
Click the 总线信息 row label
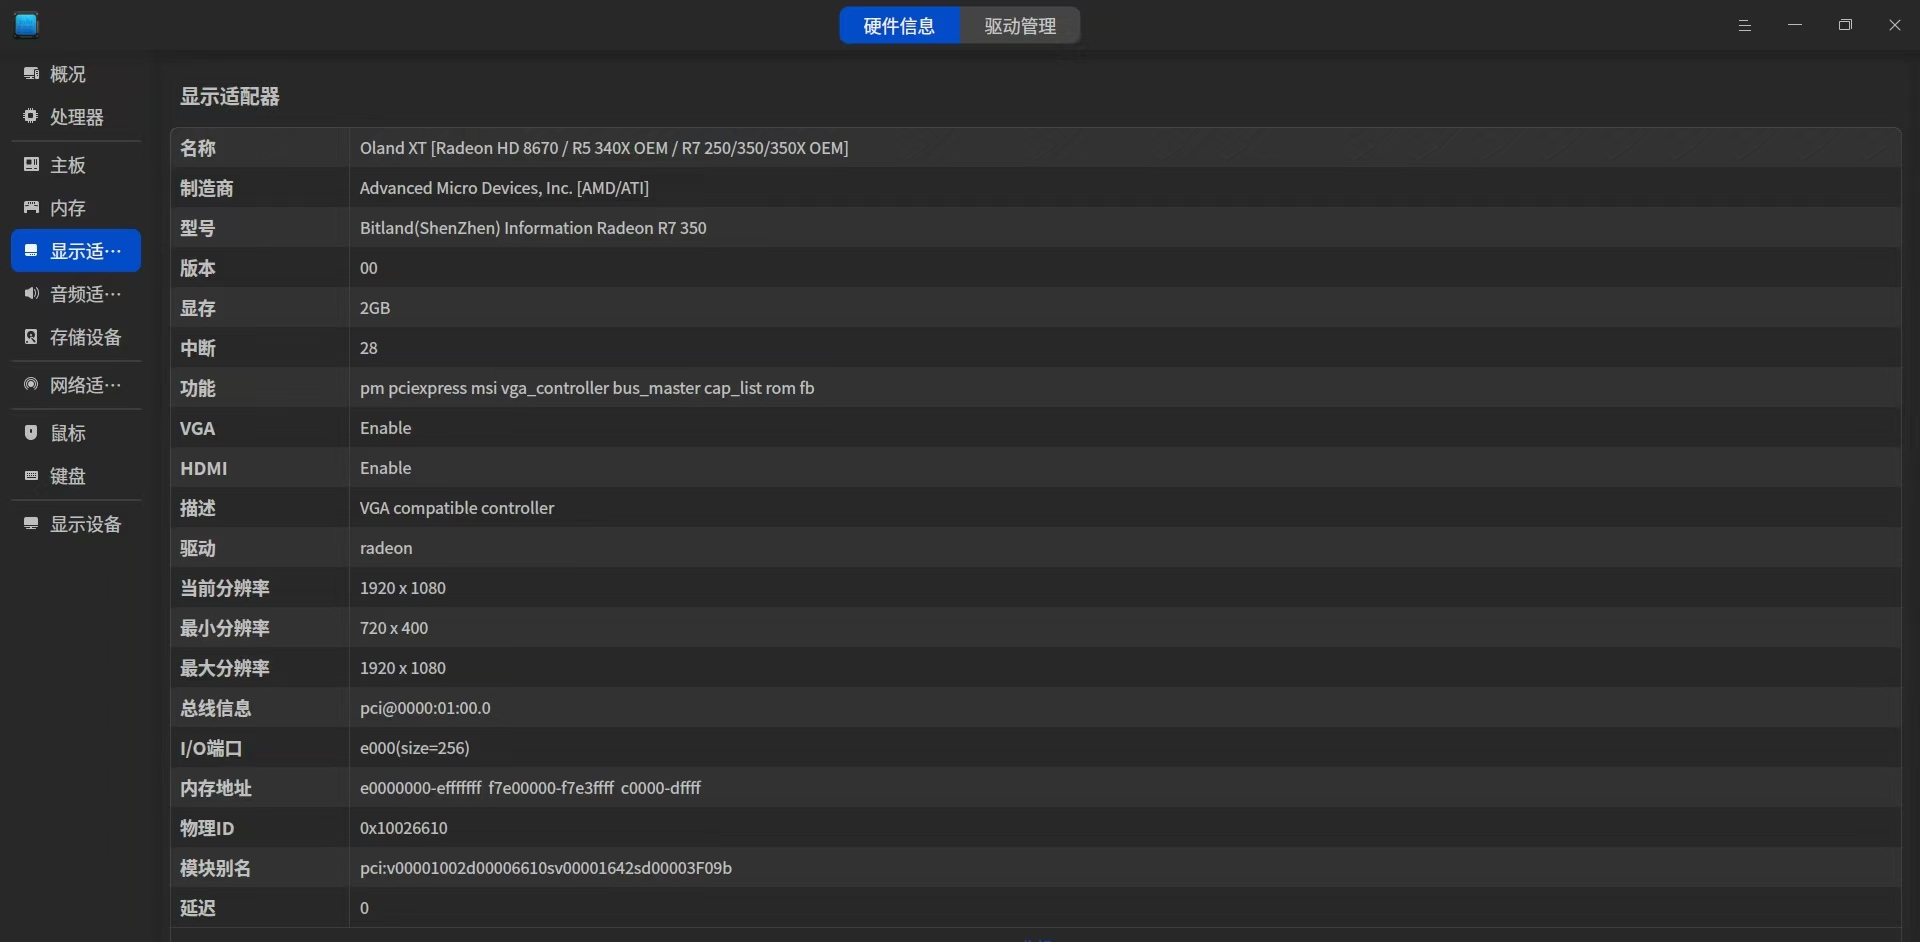point(216,708)
